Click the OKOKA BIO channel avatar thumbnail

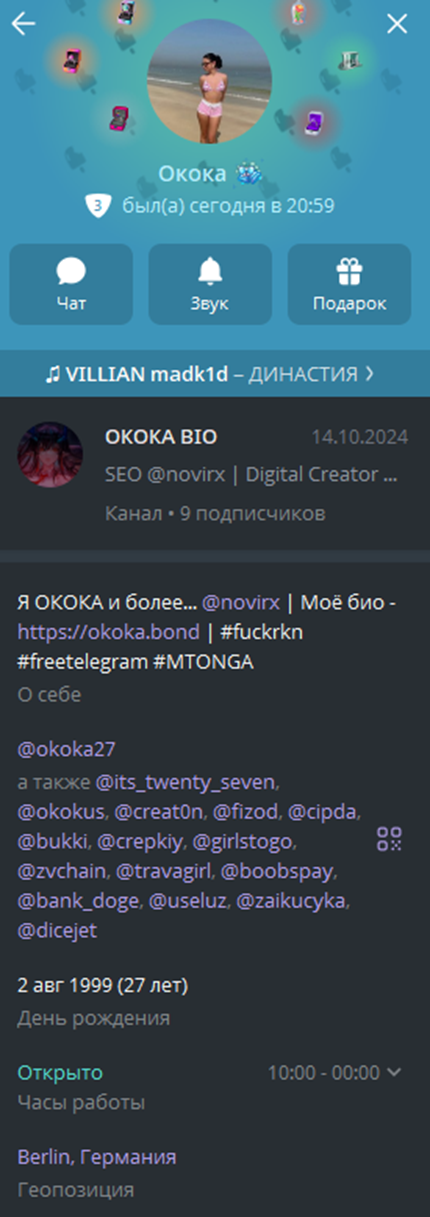pyautogui.click(x=51, y=454)
